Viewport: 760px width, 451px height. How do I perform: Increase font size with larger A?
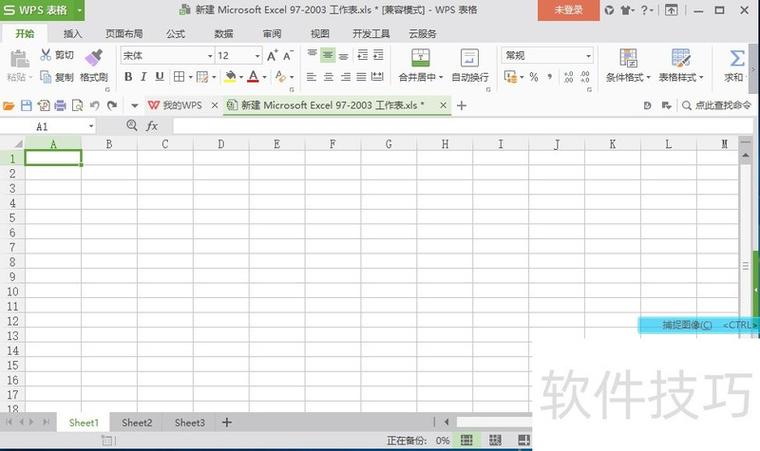click(272, 55)
